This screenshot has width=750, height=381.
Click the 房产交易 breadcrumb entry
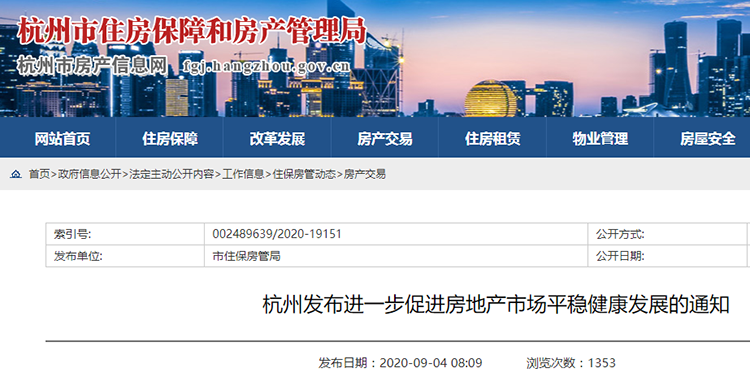(365, 174)
